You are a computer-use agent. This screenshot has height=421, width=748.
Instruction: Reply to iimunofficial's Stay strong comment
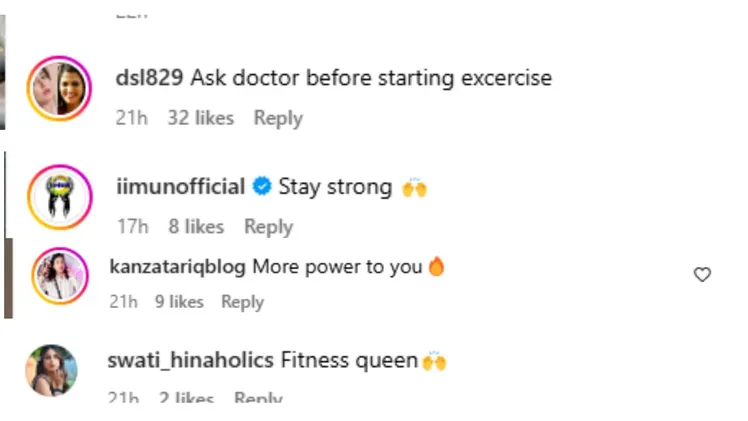(x=268, y=227)
